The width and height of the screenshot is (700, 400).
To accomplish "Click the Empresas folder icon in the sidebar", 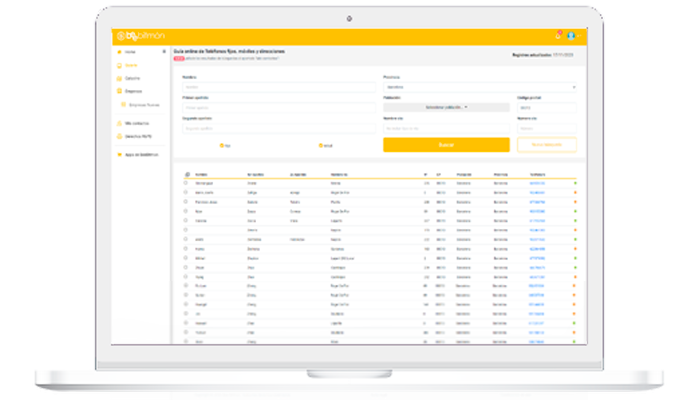I will click(x=120, y=91).
